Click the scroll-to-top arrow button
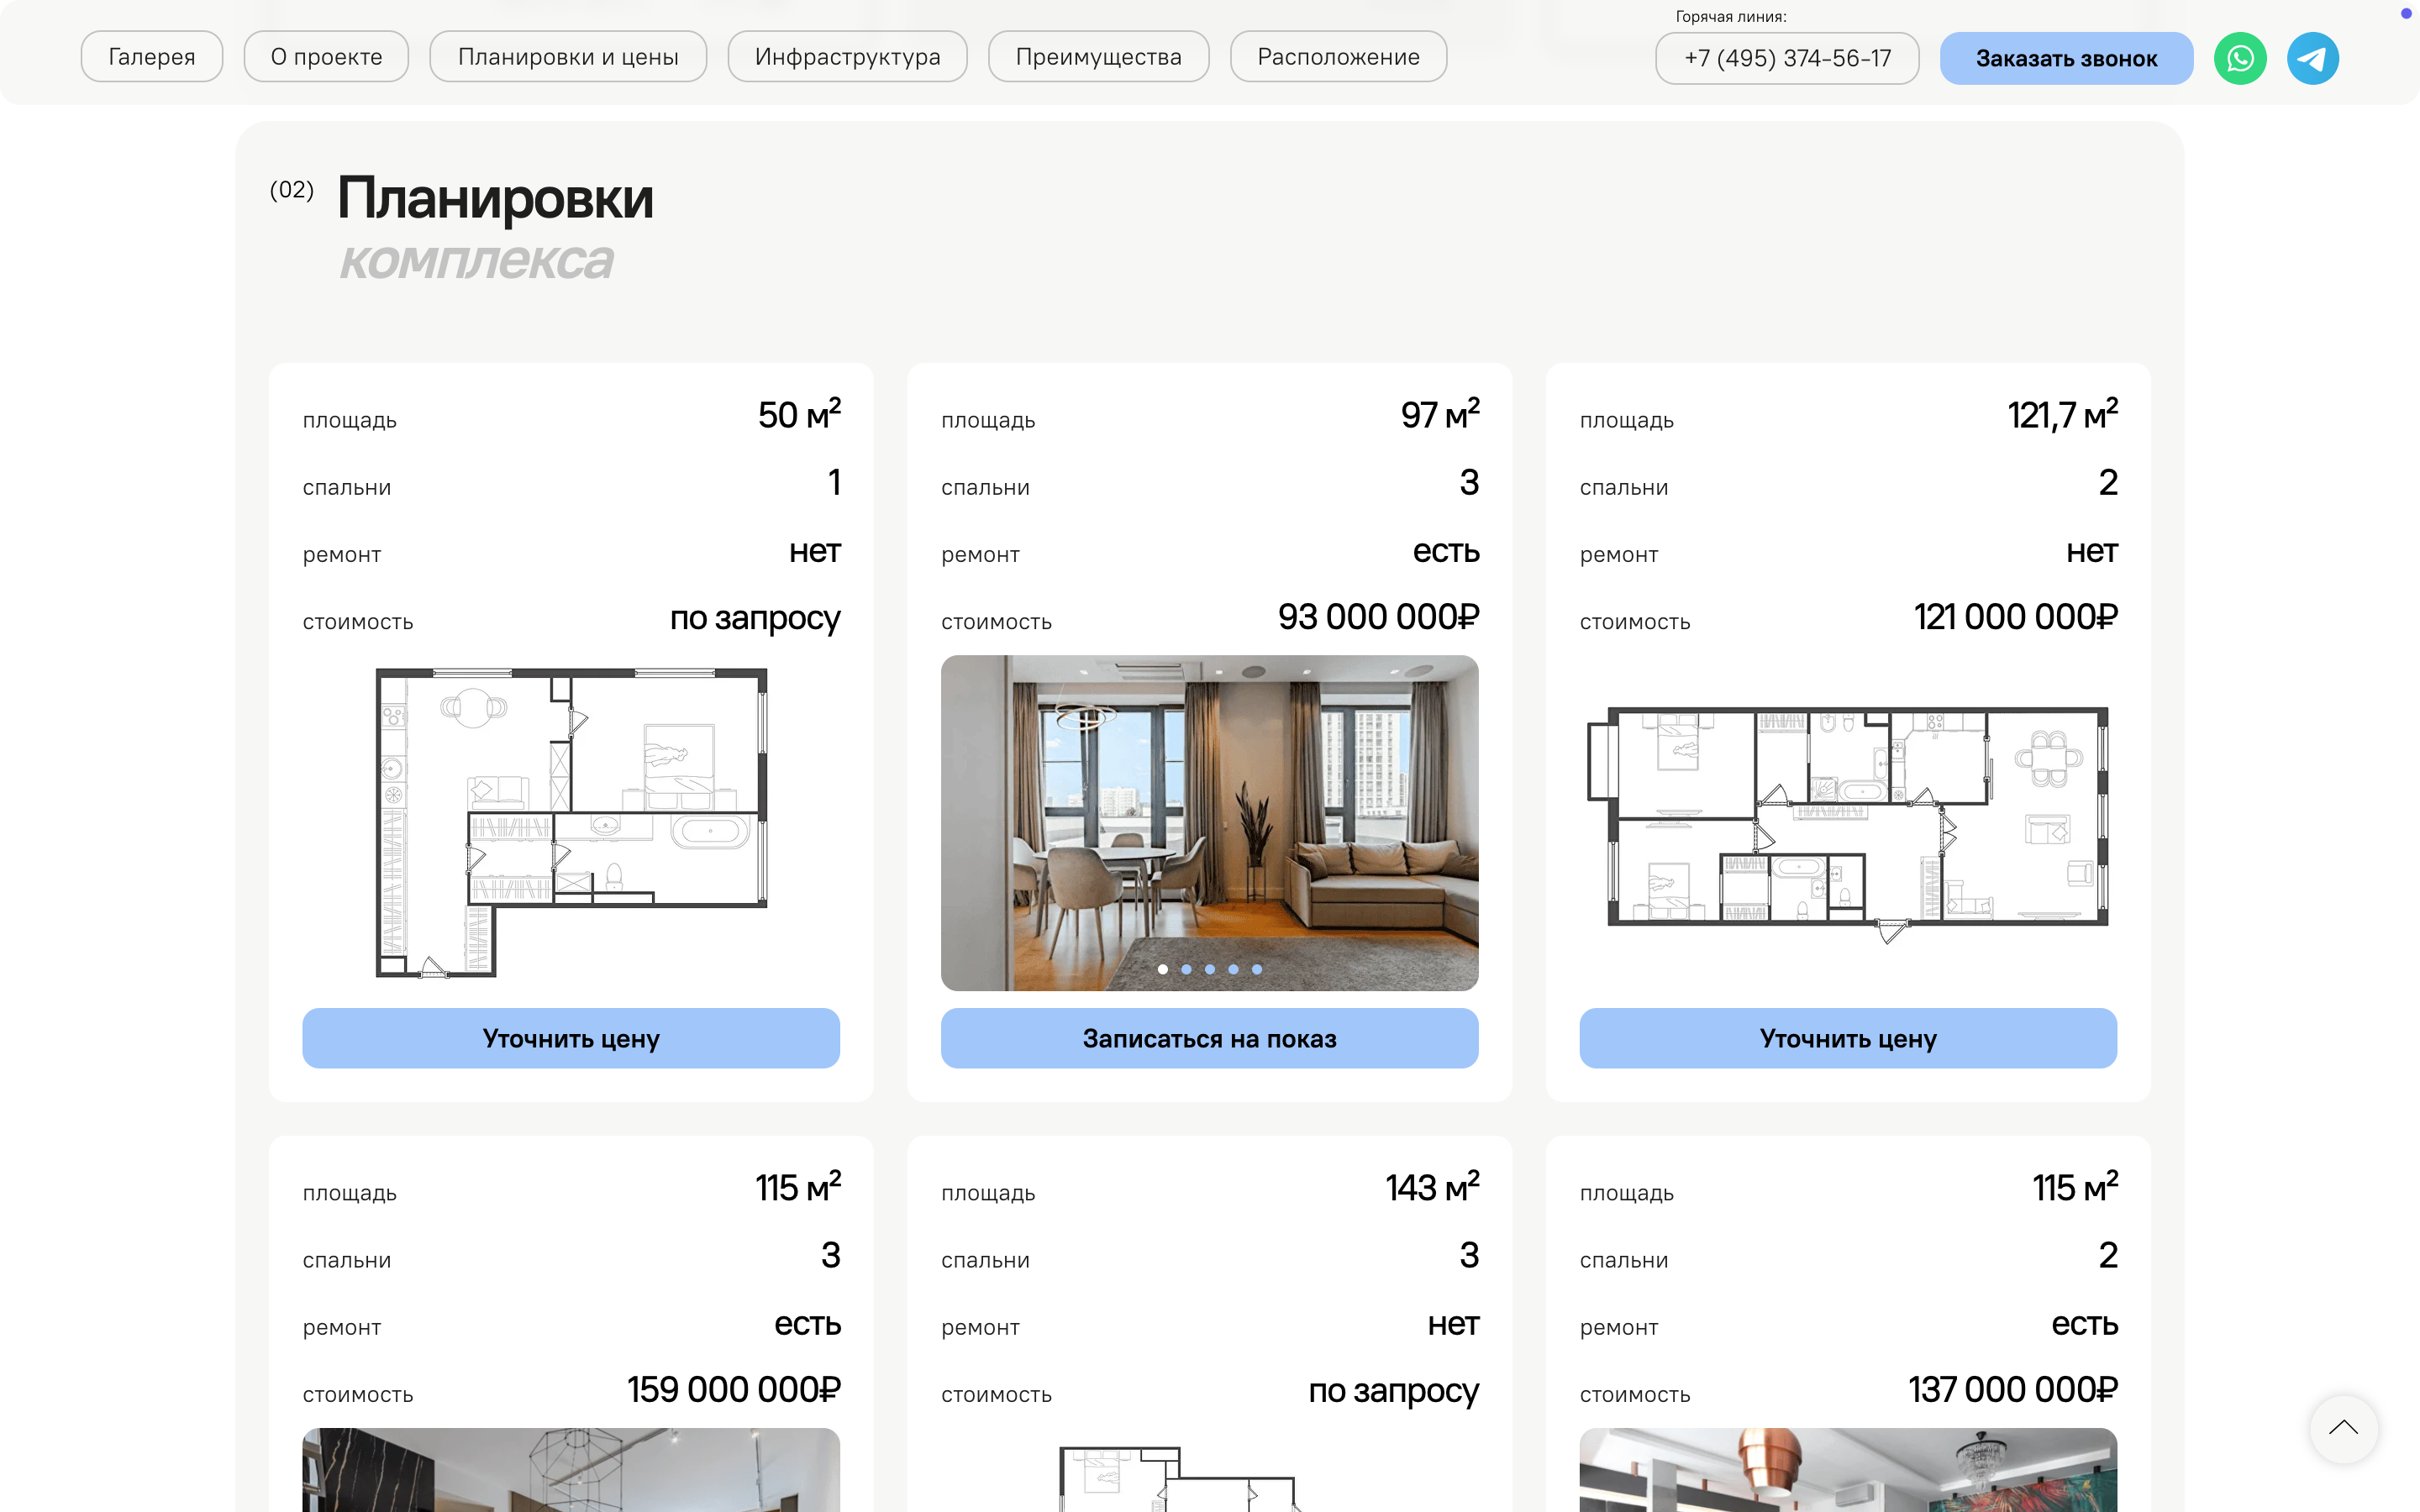Viewport: 2420px width, 1512px height. 2343,1428
